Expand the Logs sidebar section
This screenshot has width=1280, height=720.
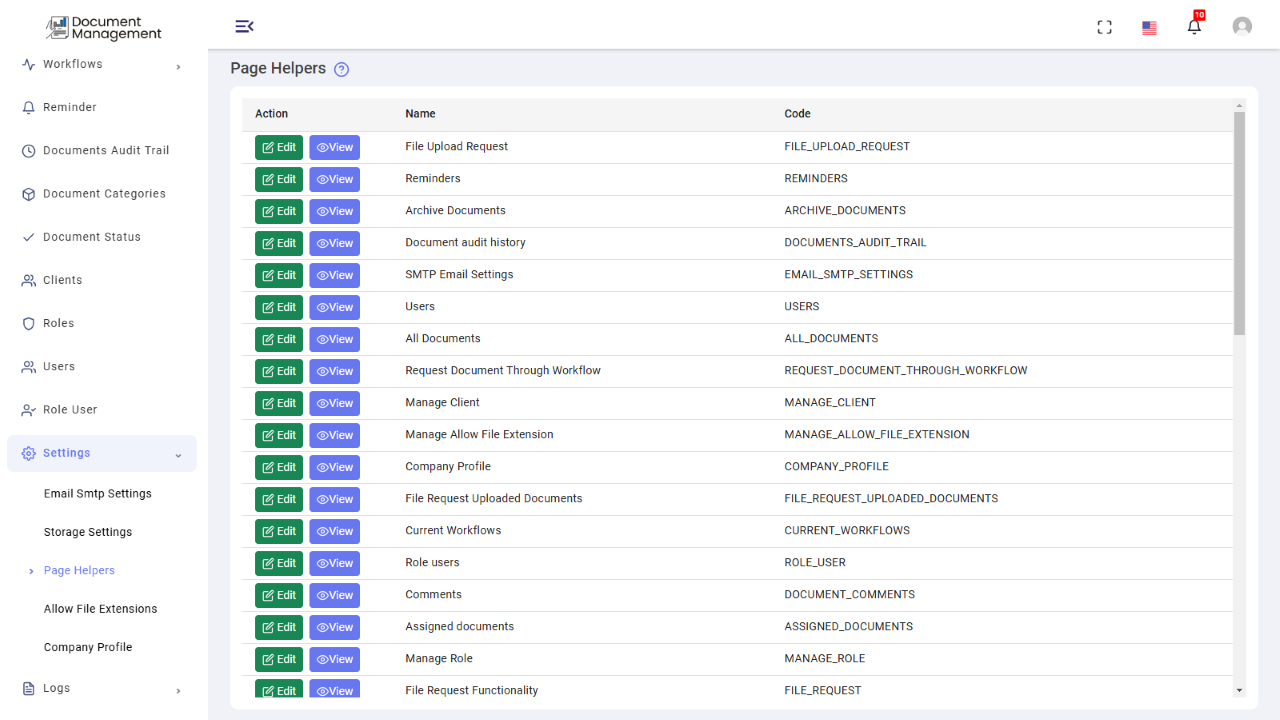(178, 690)
